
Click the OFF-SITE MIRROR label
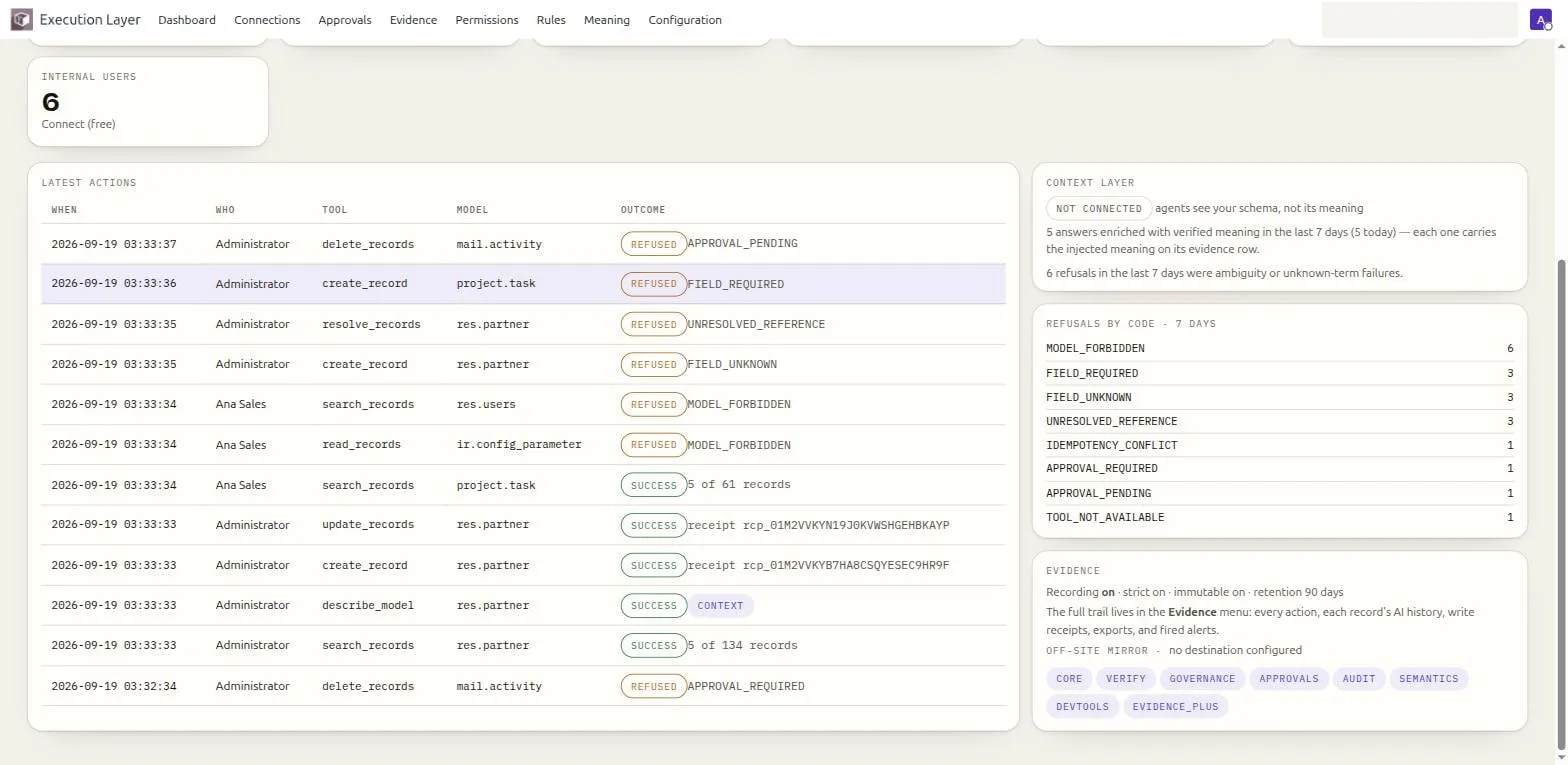coord(1097,651)
